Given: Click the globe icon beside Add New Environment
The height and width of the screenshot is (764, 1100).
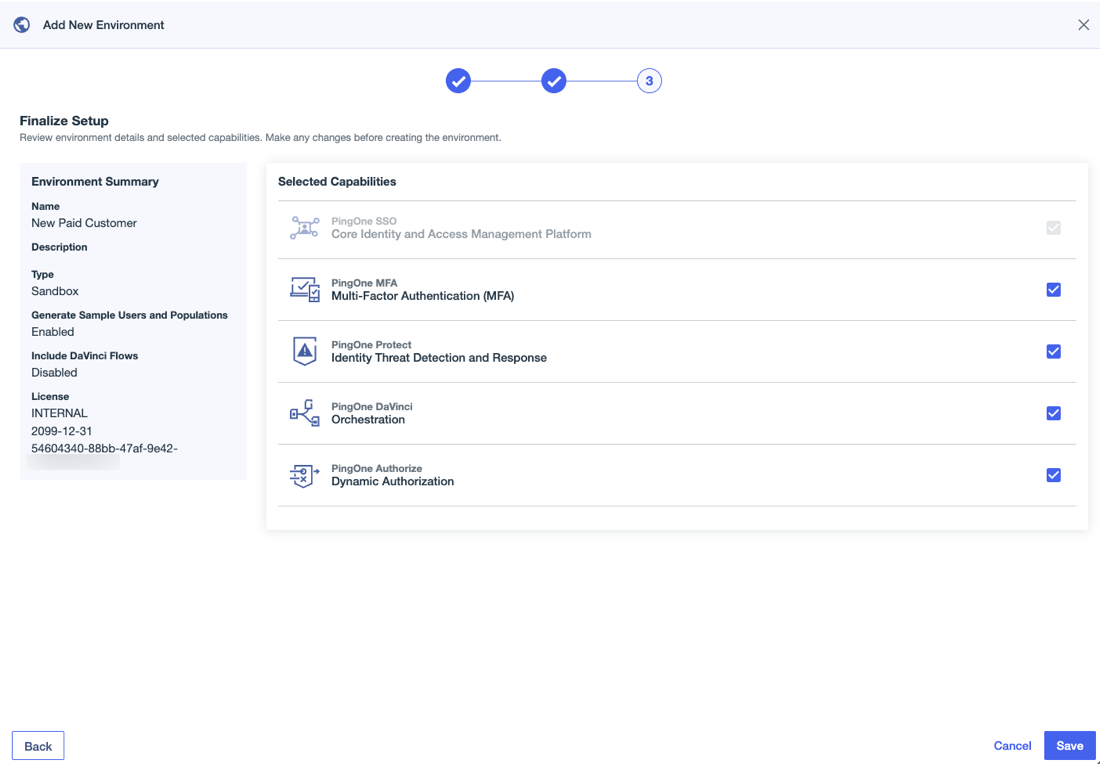Looking at the screenshot, I should 22,25.
